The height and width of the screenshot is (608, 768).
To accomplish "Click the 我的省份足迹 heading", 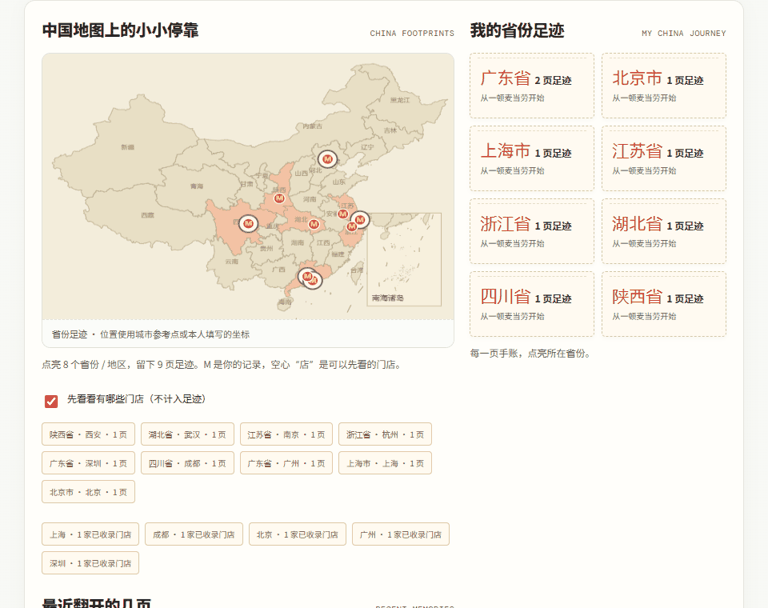I will tap(517, 30).
